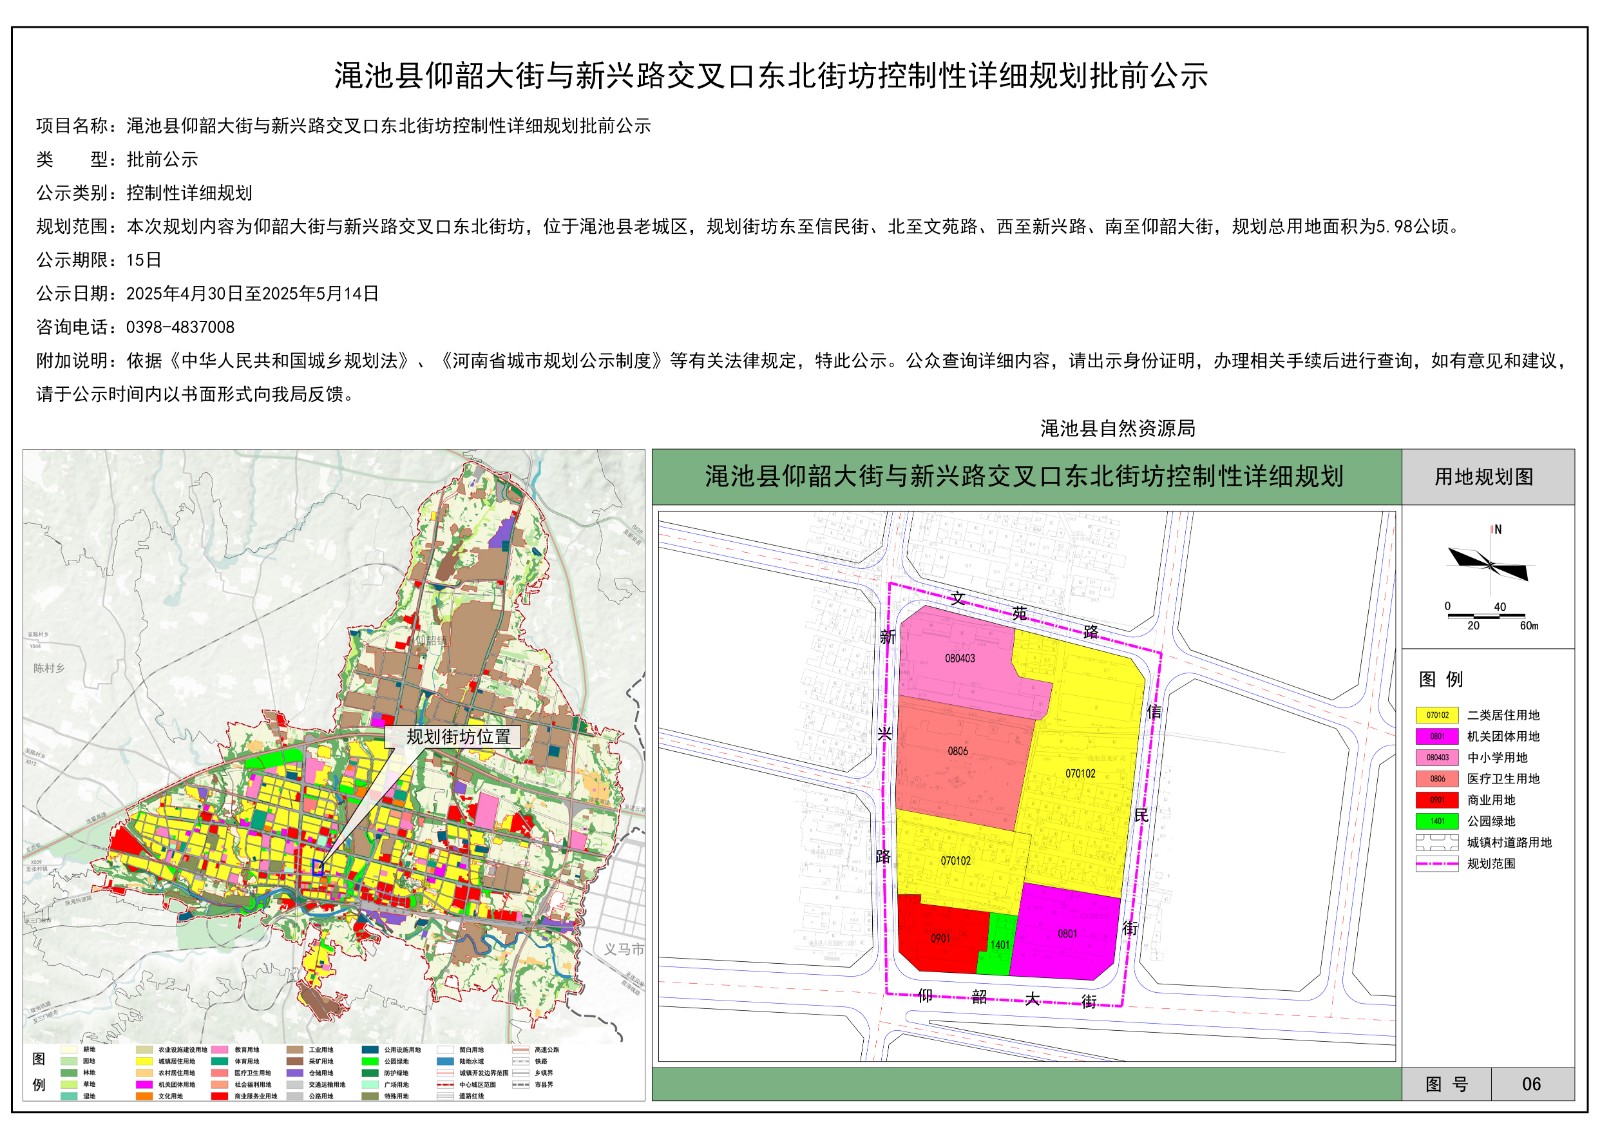Click the 中心城区范围 symbol in overview legend

click(x=445, y=1085)
